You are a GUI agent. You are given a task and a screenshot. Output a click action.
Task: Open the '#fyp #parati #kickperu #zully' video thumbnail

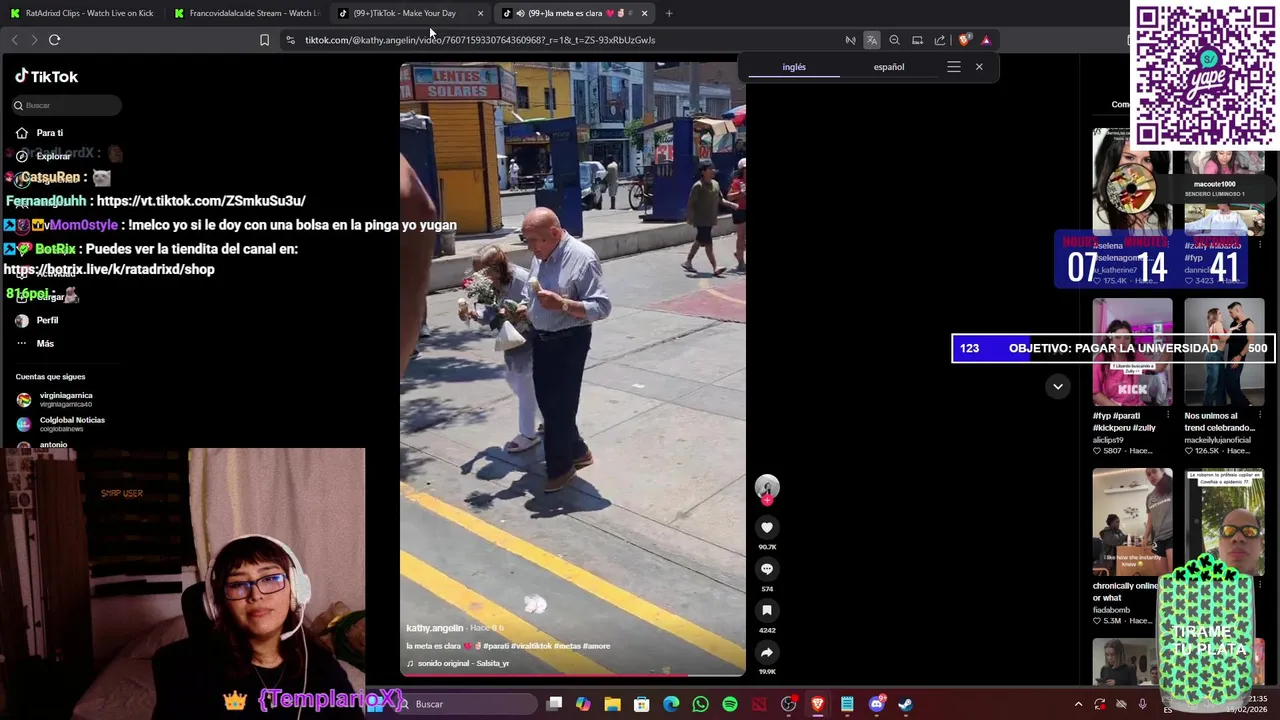1132,352
